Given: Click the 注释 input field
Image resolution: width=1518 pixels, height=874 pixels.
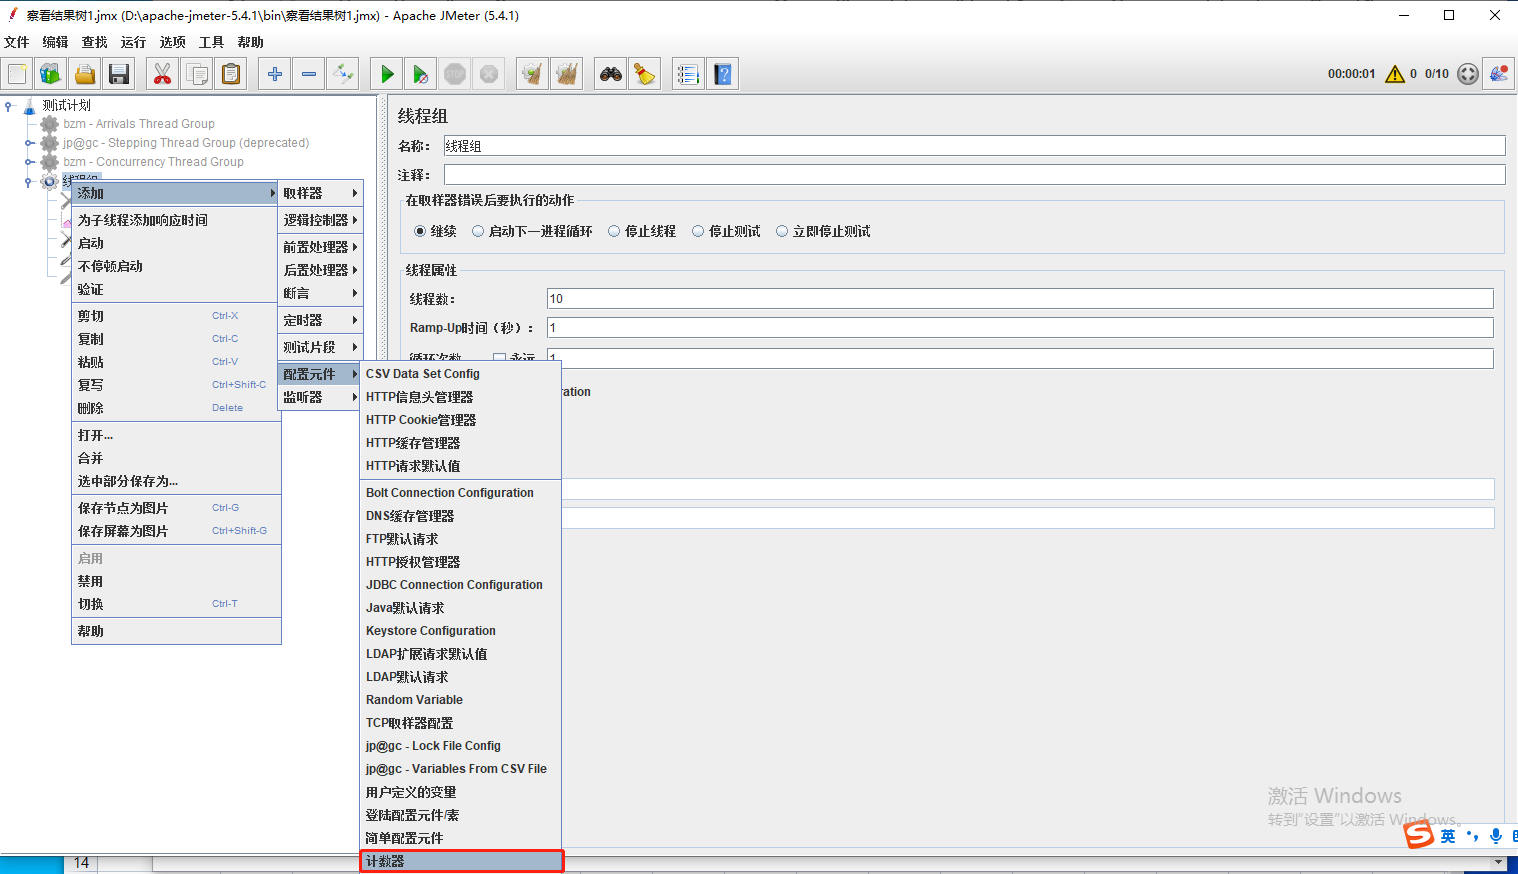Looking at the screenshot, I should (974, 175).
